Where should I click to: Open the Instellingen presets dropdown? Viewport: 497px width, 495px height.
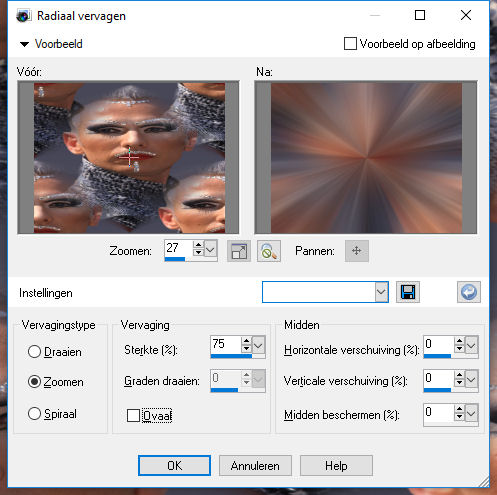pos(381,292)
